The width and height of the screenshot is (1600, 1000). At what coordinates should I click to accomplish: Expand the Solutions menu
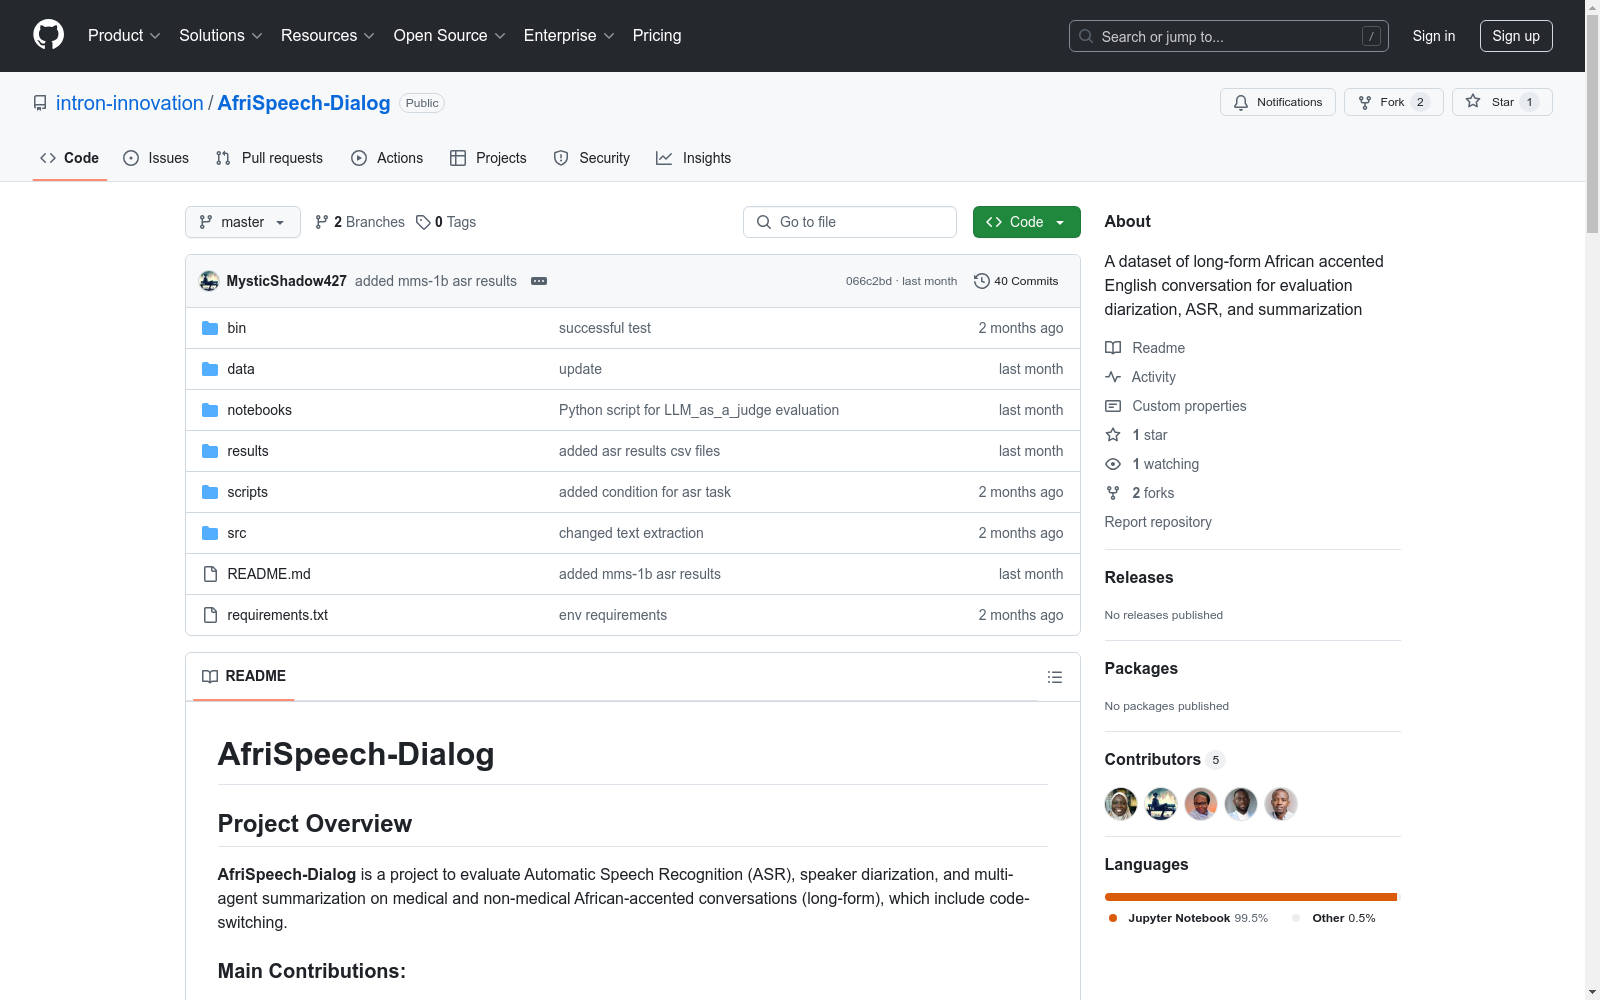click(221, 36)
